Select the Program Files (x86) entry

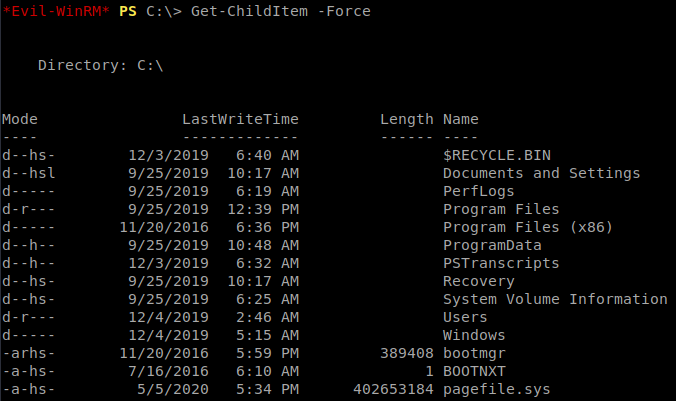click(528, 227)
